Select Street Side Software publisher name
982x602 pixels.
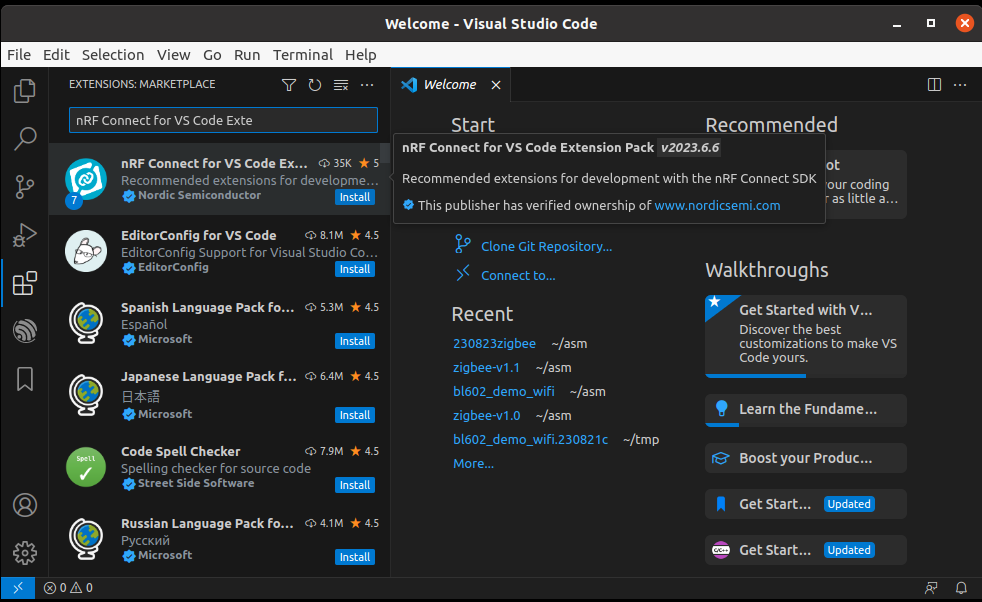pos(196,484)
